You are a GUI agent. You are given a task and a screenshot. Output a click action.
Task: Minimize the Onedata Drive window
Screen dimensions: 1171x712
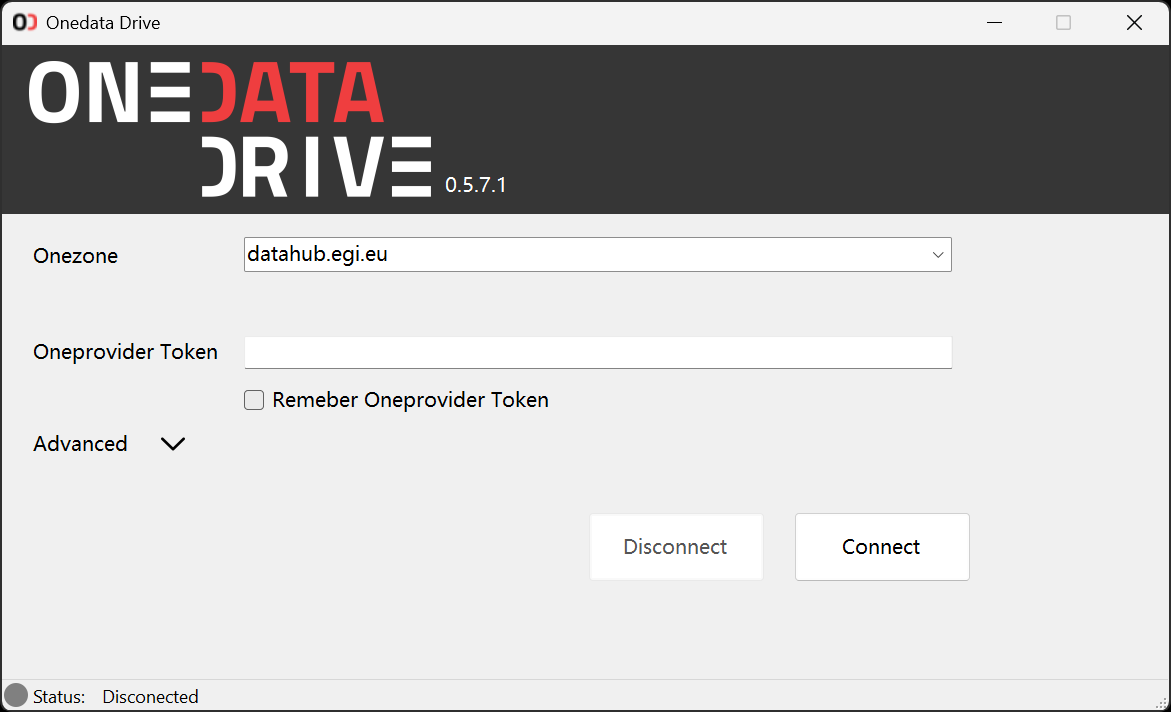(994, 22)
